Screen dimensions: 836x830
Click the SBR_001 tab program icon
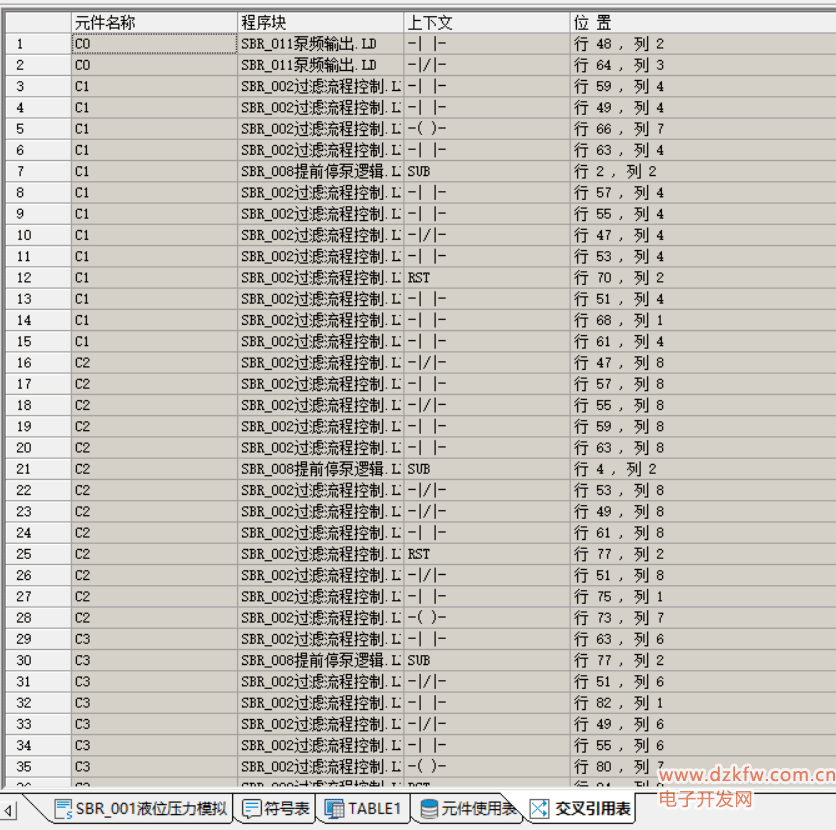(64, 809)
